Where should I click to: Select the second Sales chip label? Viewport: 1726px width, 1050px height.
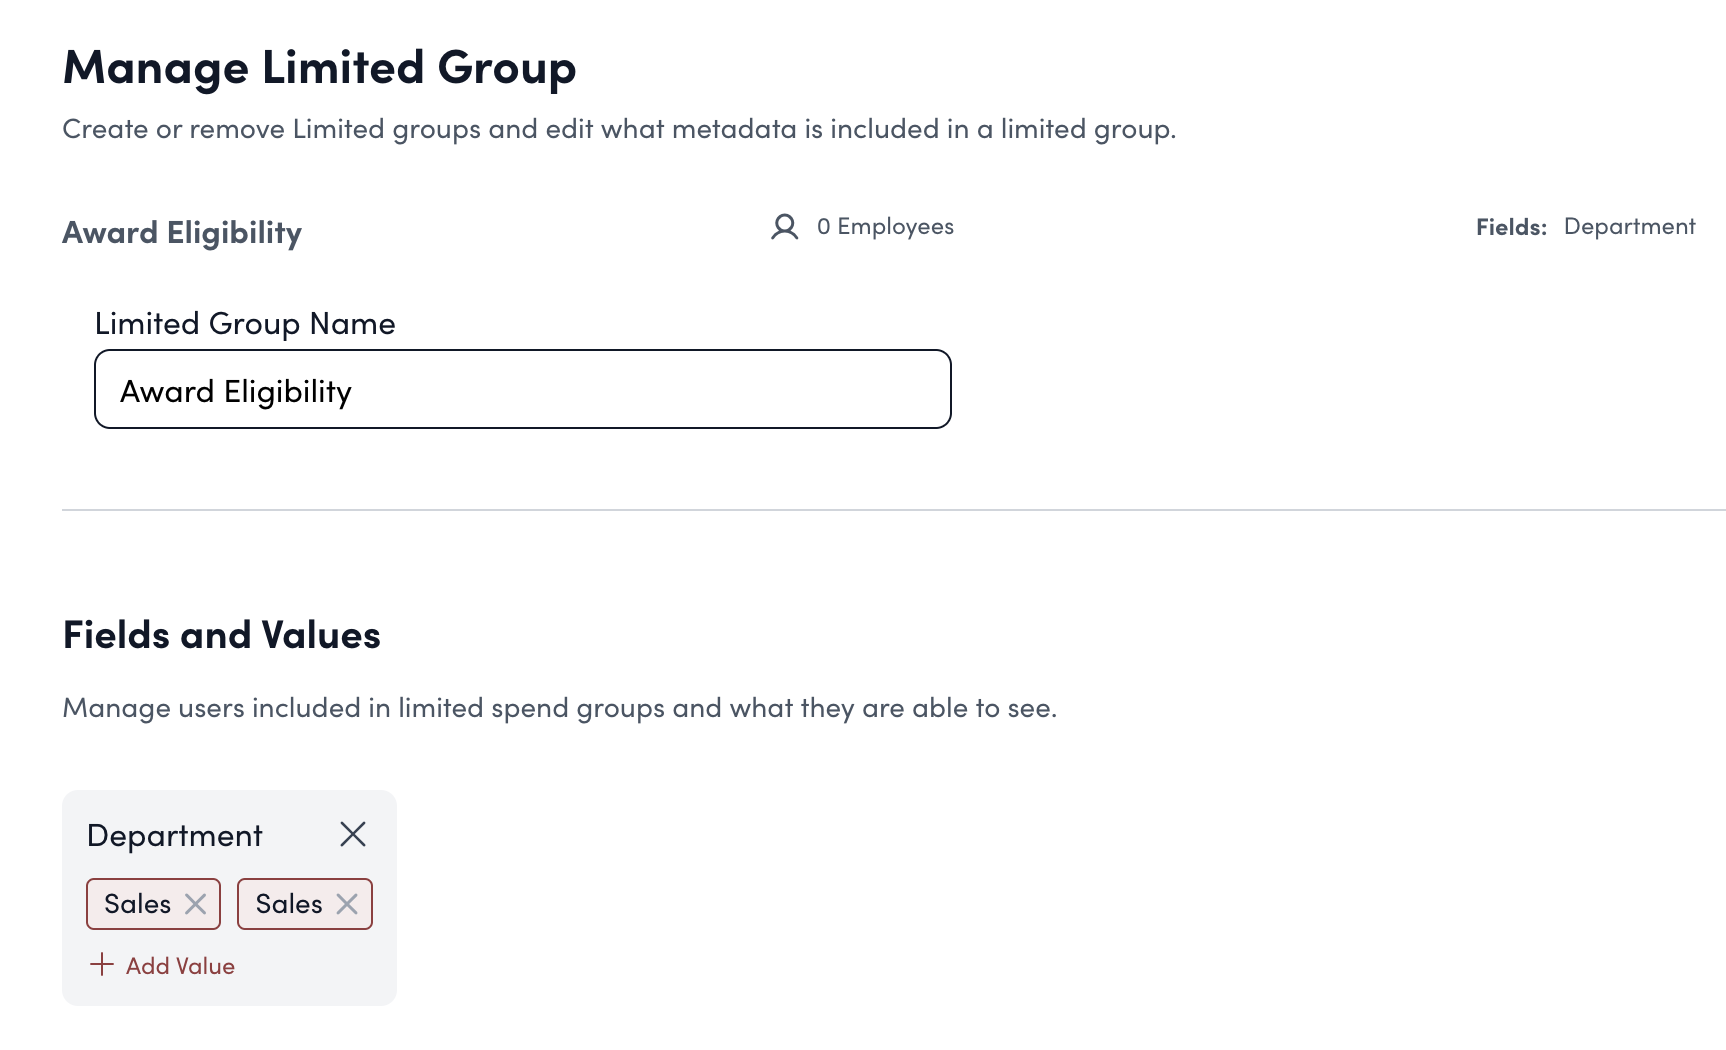point(289,904)
